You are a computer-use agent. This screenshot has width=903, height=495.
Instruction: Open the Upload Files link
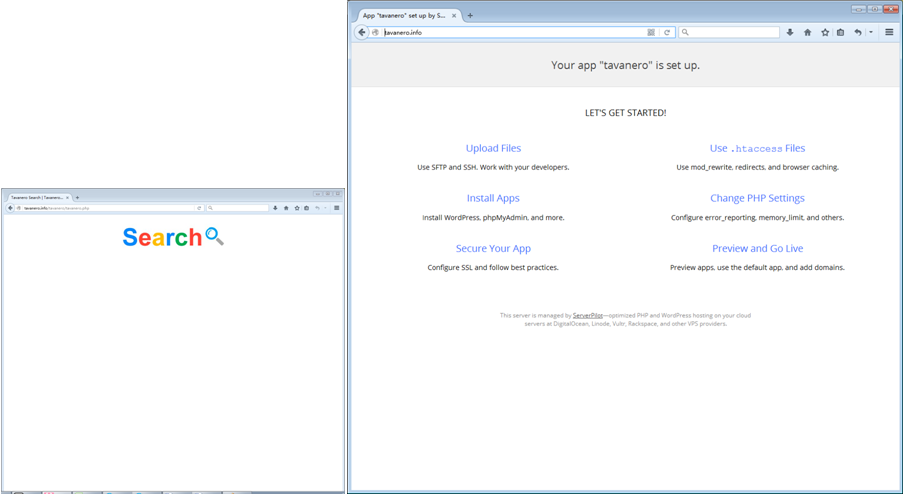pyautogui.click(x=494, y=148)
